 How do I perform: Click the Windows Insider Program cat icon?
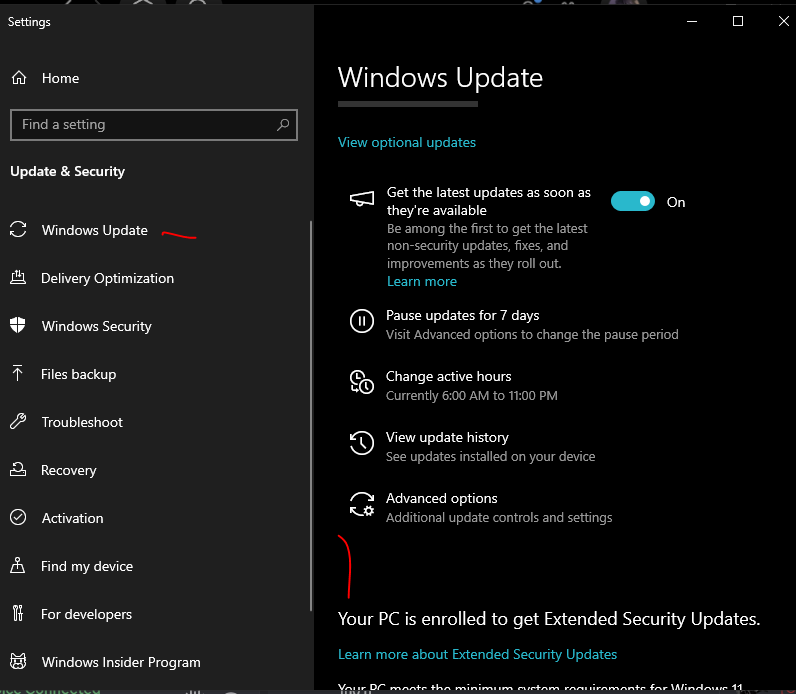[18, 662]
